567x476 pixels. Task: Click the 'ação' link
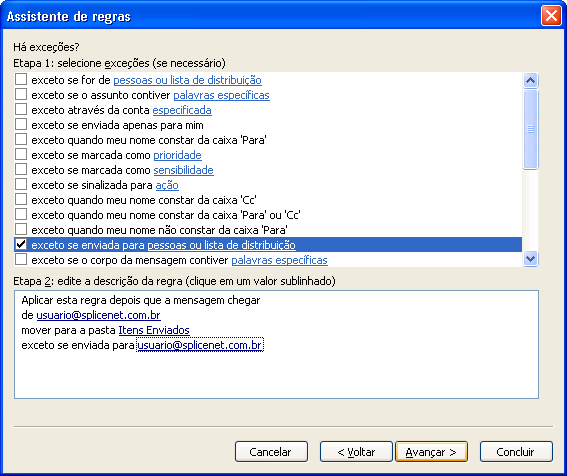pos(167,185)
